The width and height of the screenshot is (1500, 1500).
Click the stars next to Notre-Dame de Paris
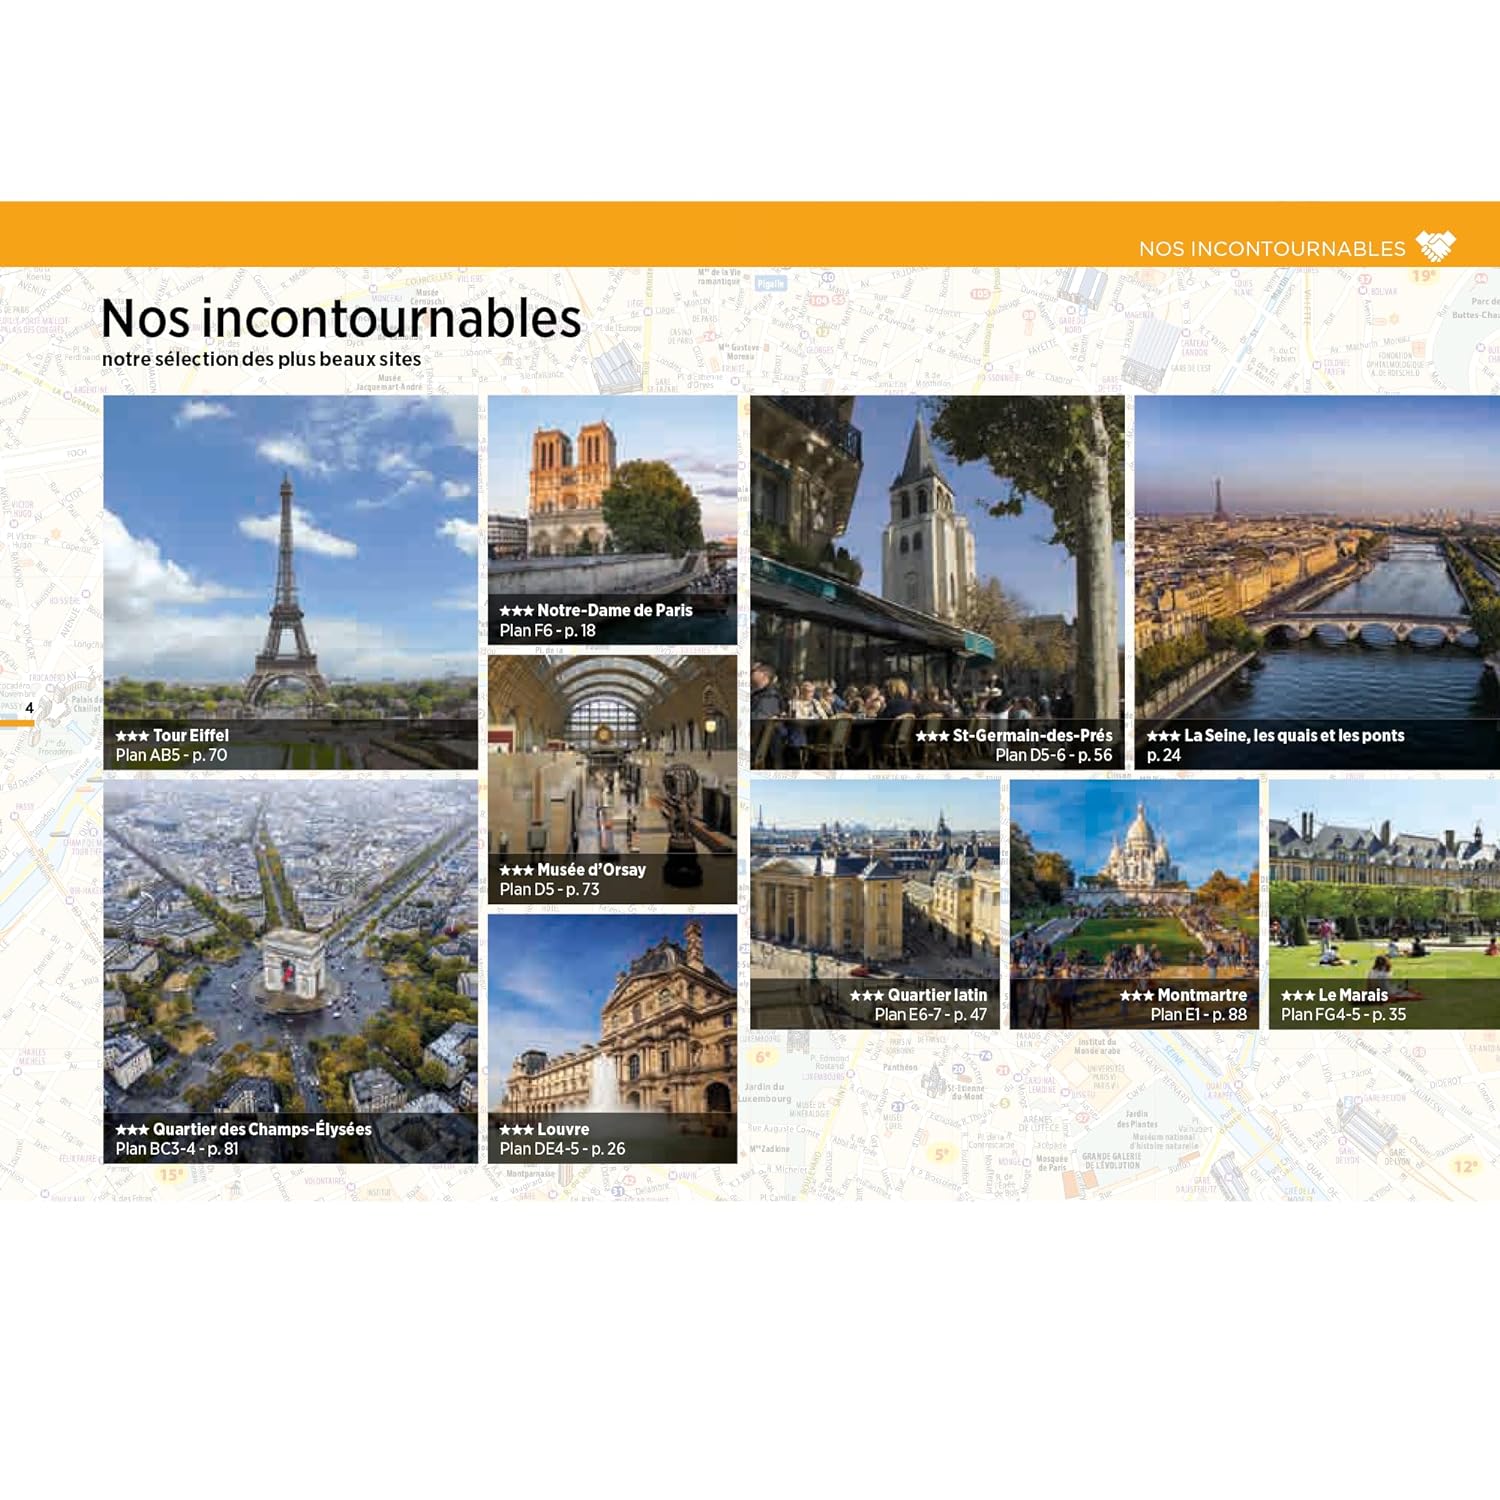pyautogui.click(x=516, y=611)
